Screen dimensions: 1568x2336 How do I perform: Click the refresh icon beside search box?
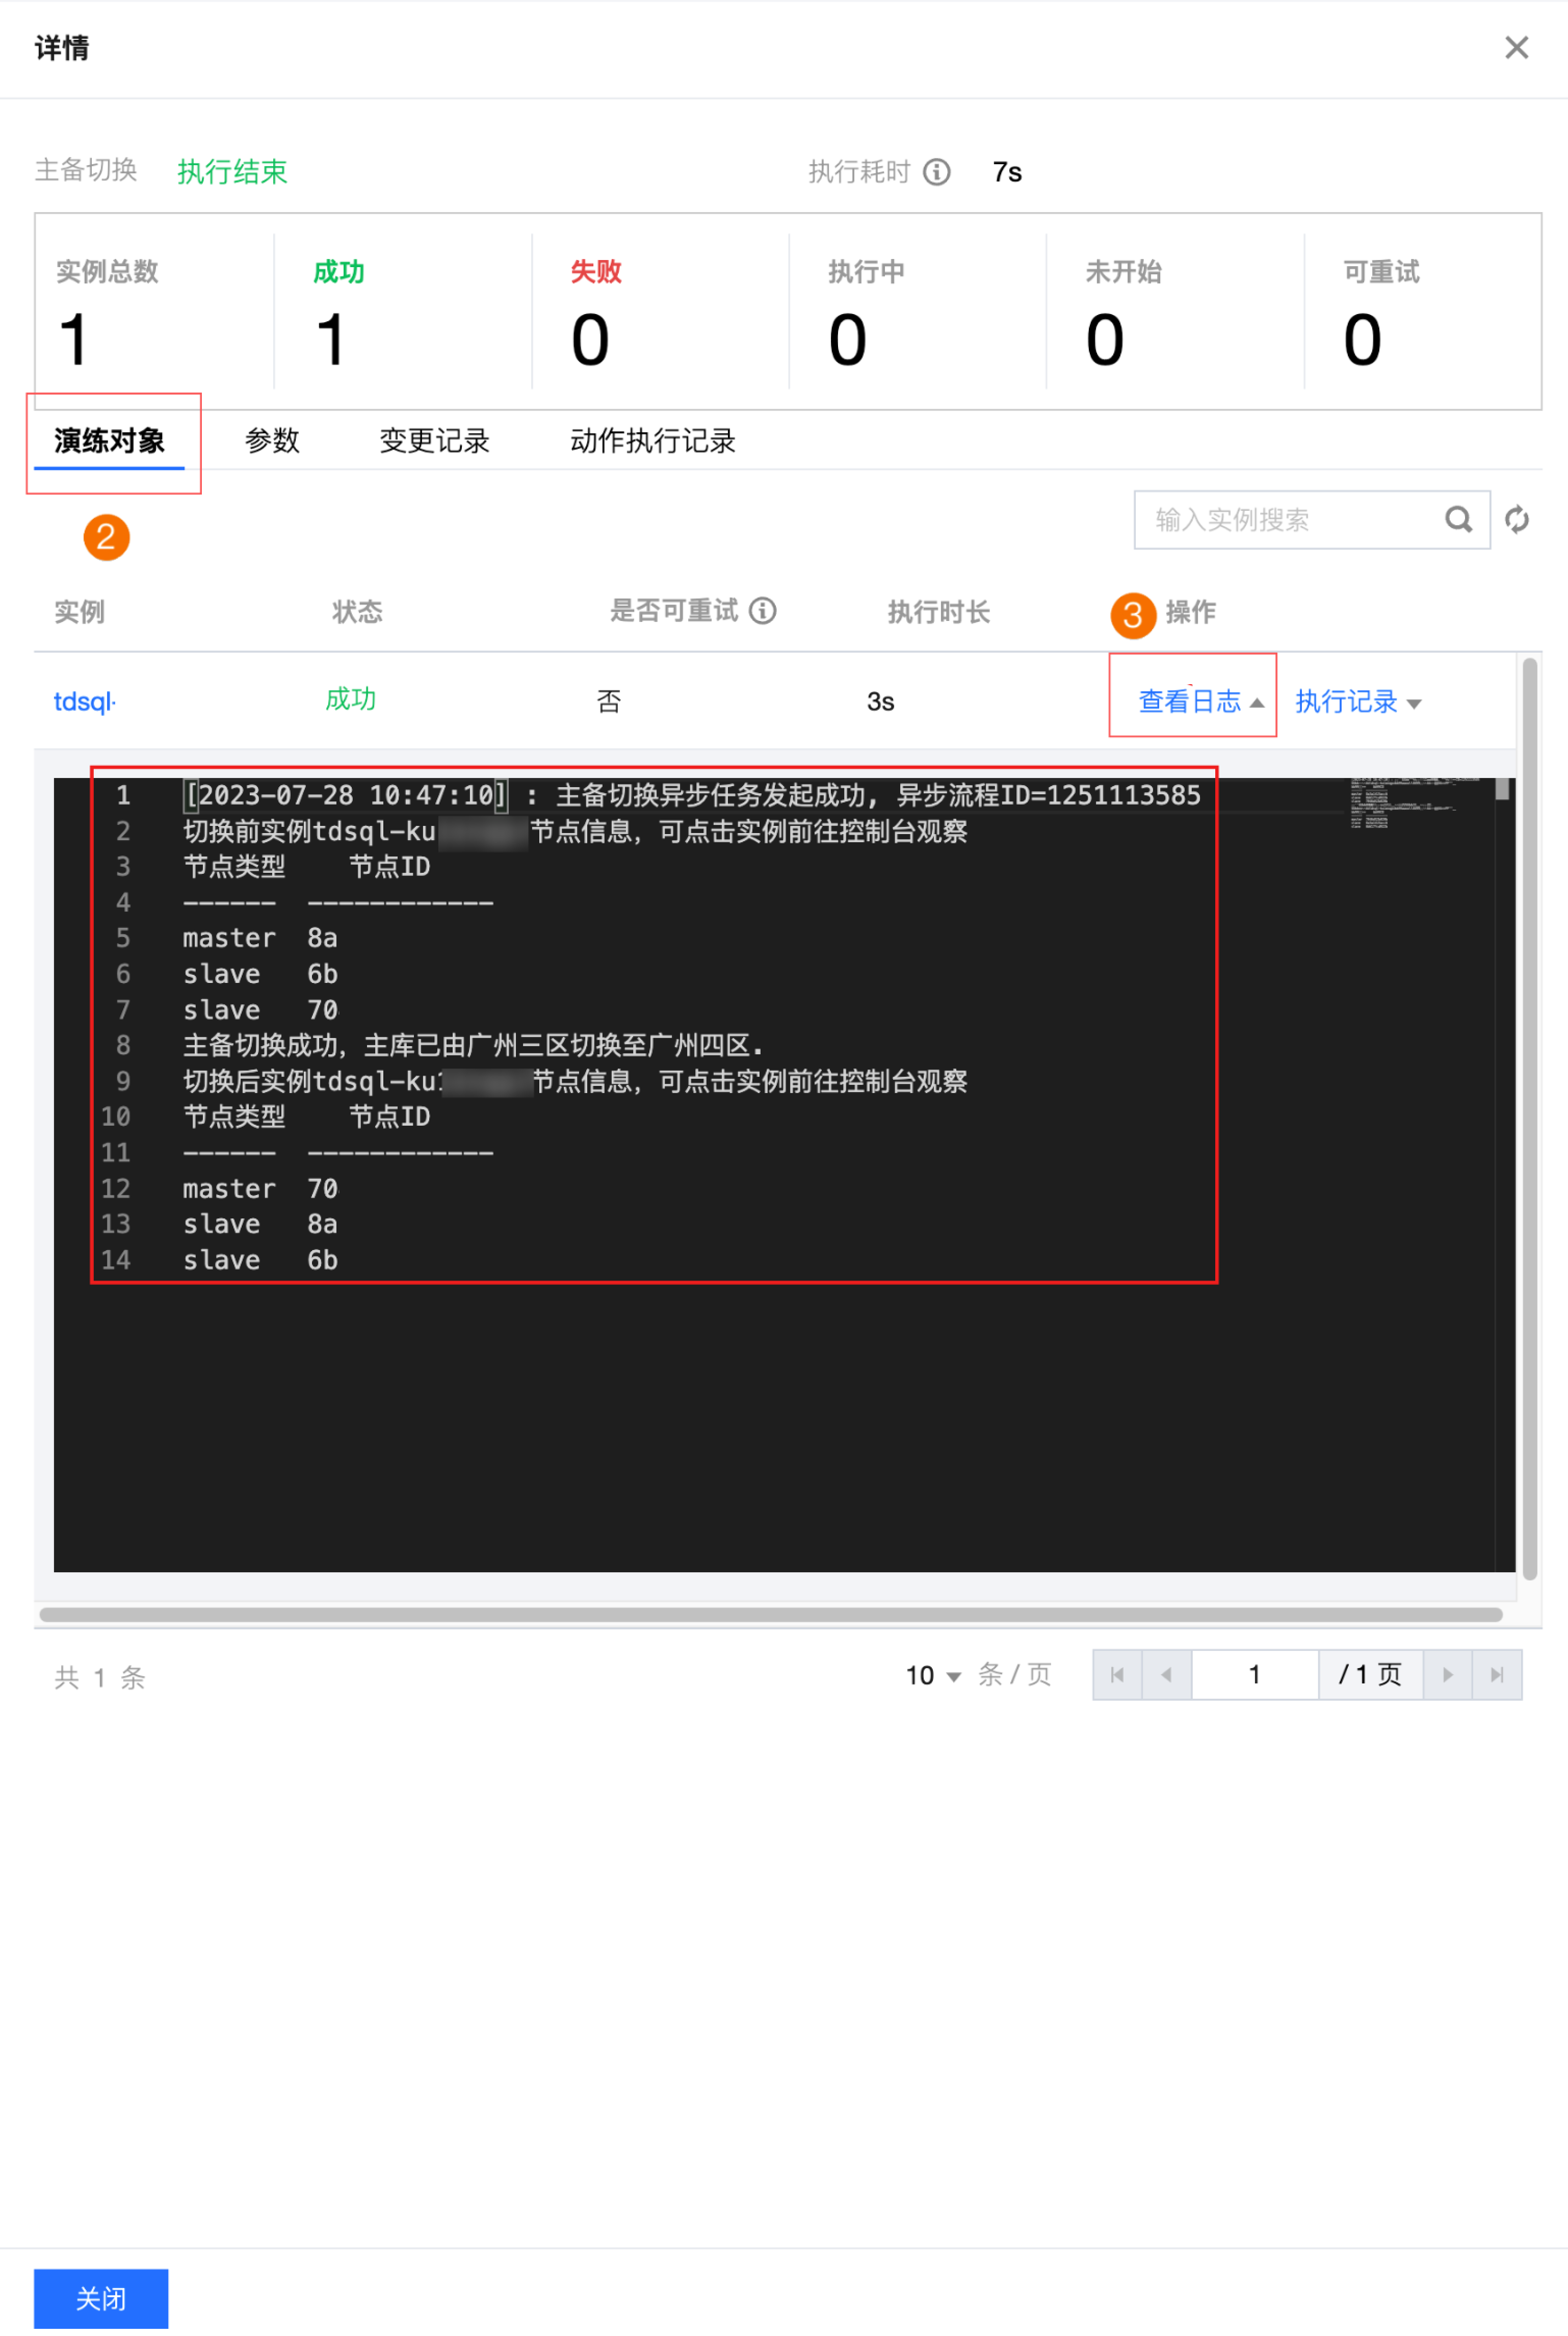[x=1516, y=519]
